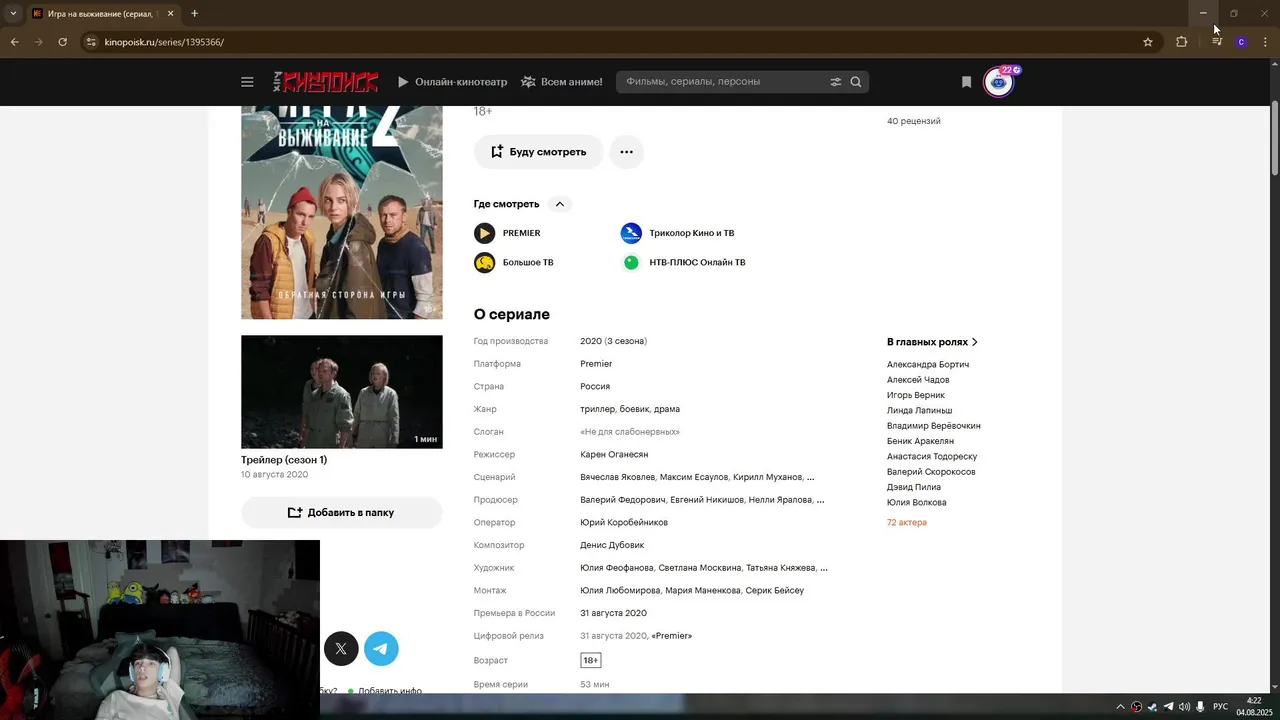Image resolution: width=1280 pixels, height=720 pixels.
Task: Expand the full Художник list
Action: pos(823,568)
